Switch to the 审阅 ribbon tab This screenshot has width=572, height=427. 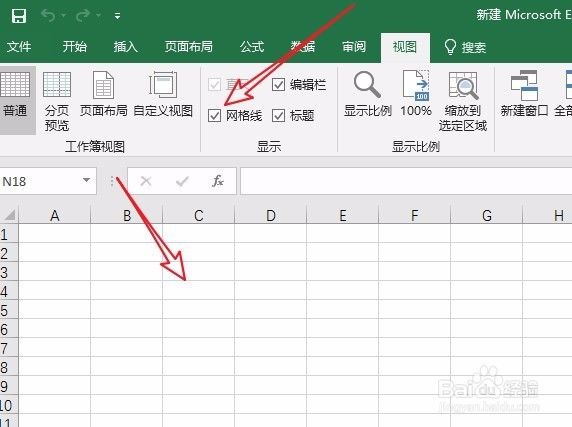click(354, 47)
